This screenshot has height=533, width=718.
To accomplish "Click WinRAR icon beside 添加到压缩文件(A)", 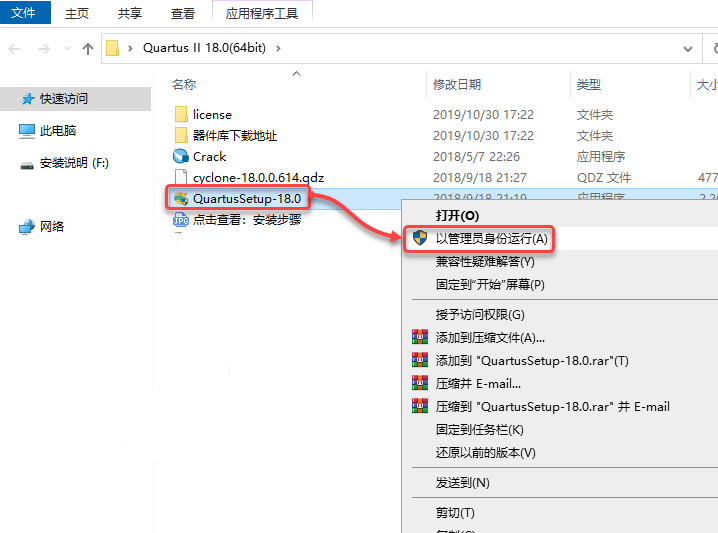I will pos(420,337).
